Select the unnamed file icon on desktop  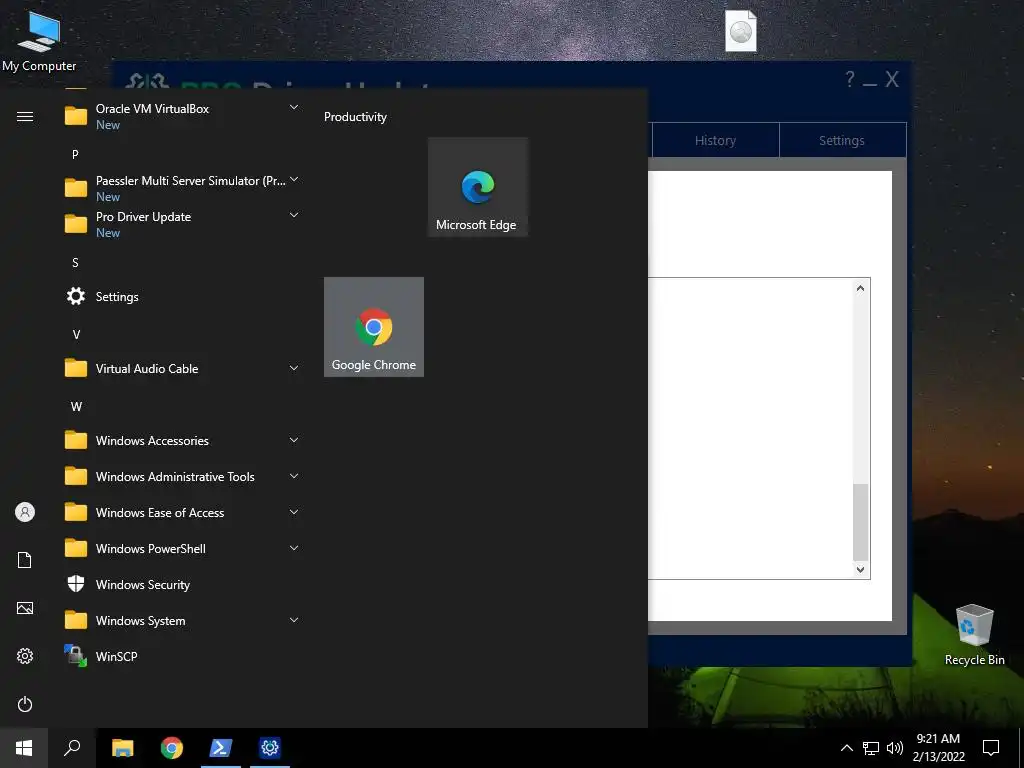pos(741,31)
